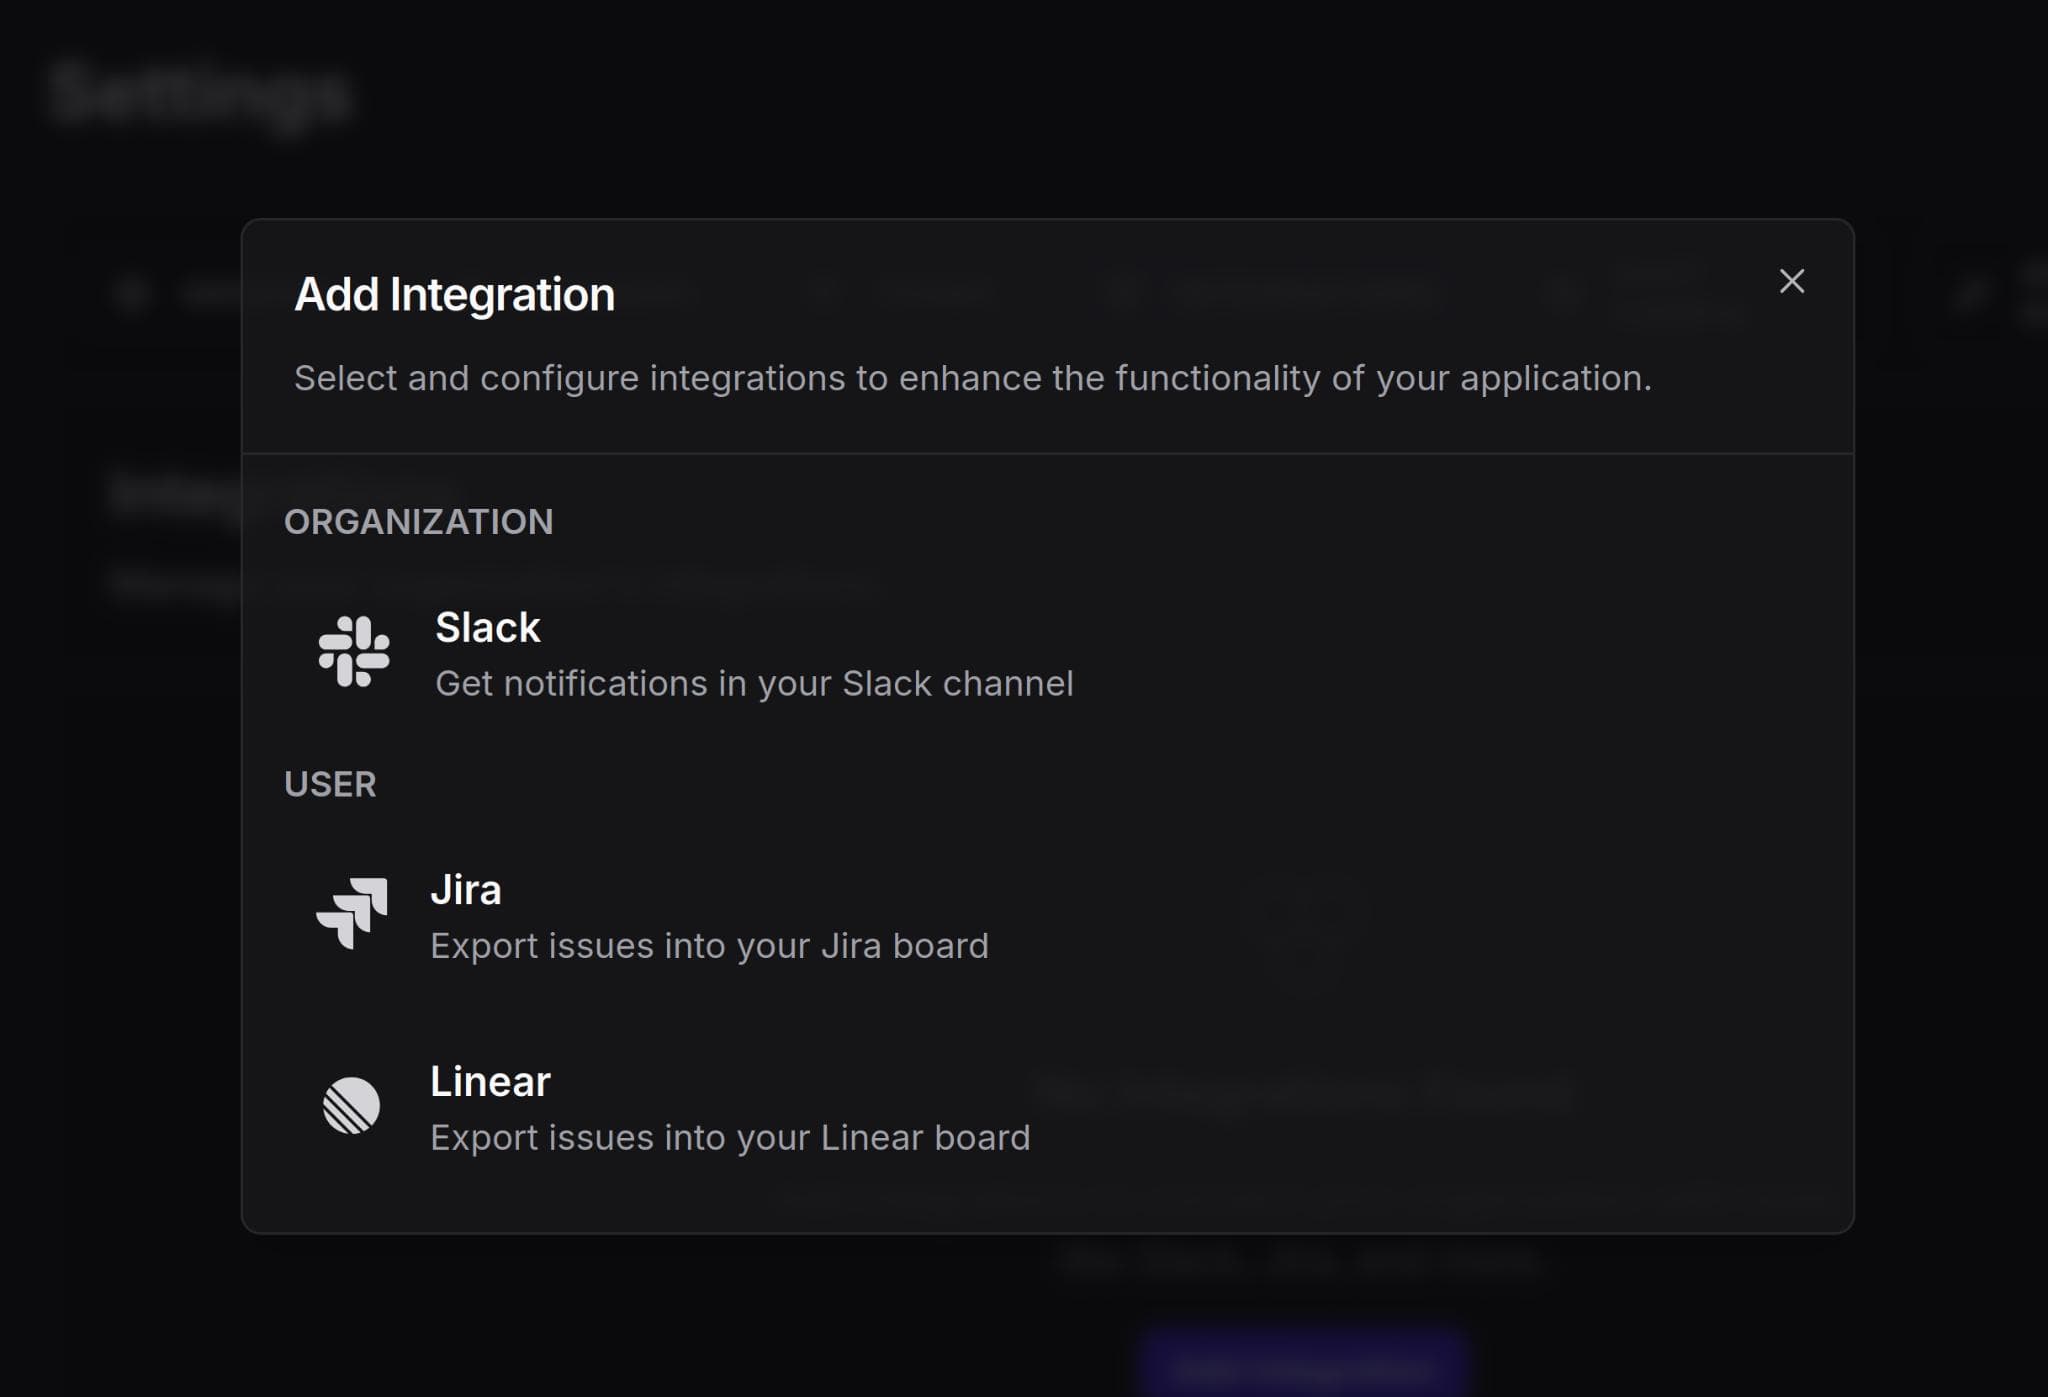The height and width of the screenshot is (1397, 2048).
Task: Choose the Jira integration name
Action: [465, 890]
